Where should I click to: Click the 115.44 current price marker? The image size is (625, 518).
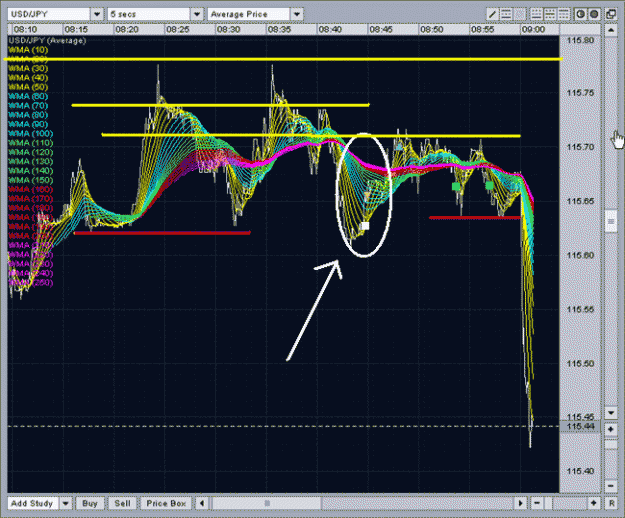coord(580,426)
